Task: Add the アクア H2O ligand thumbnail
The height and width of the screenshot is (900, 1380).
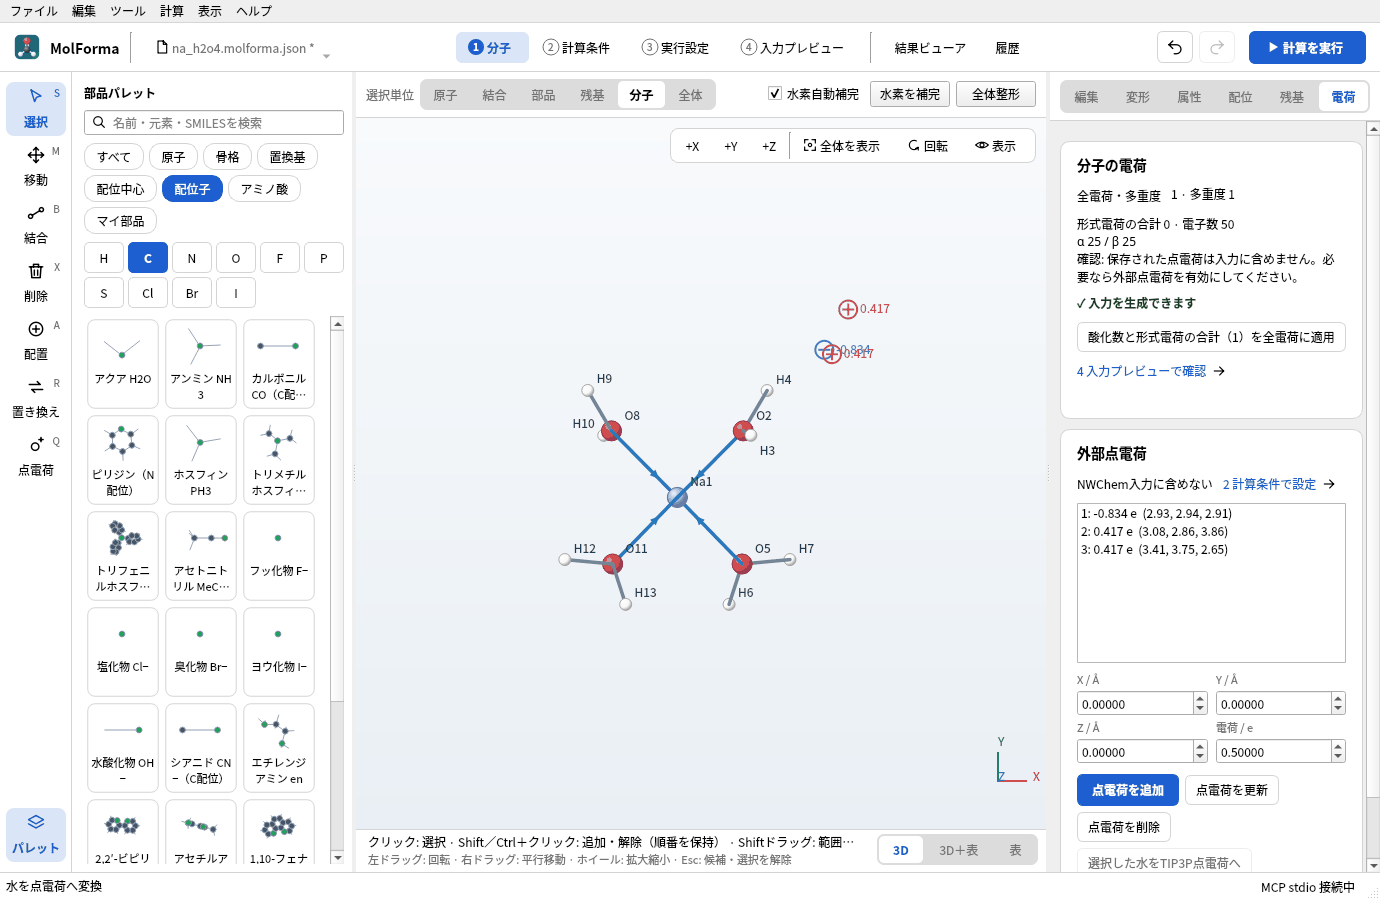Action: (x=123, y=364)
